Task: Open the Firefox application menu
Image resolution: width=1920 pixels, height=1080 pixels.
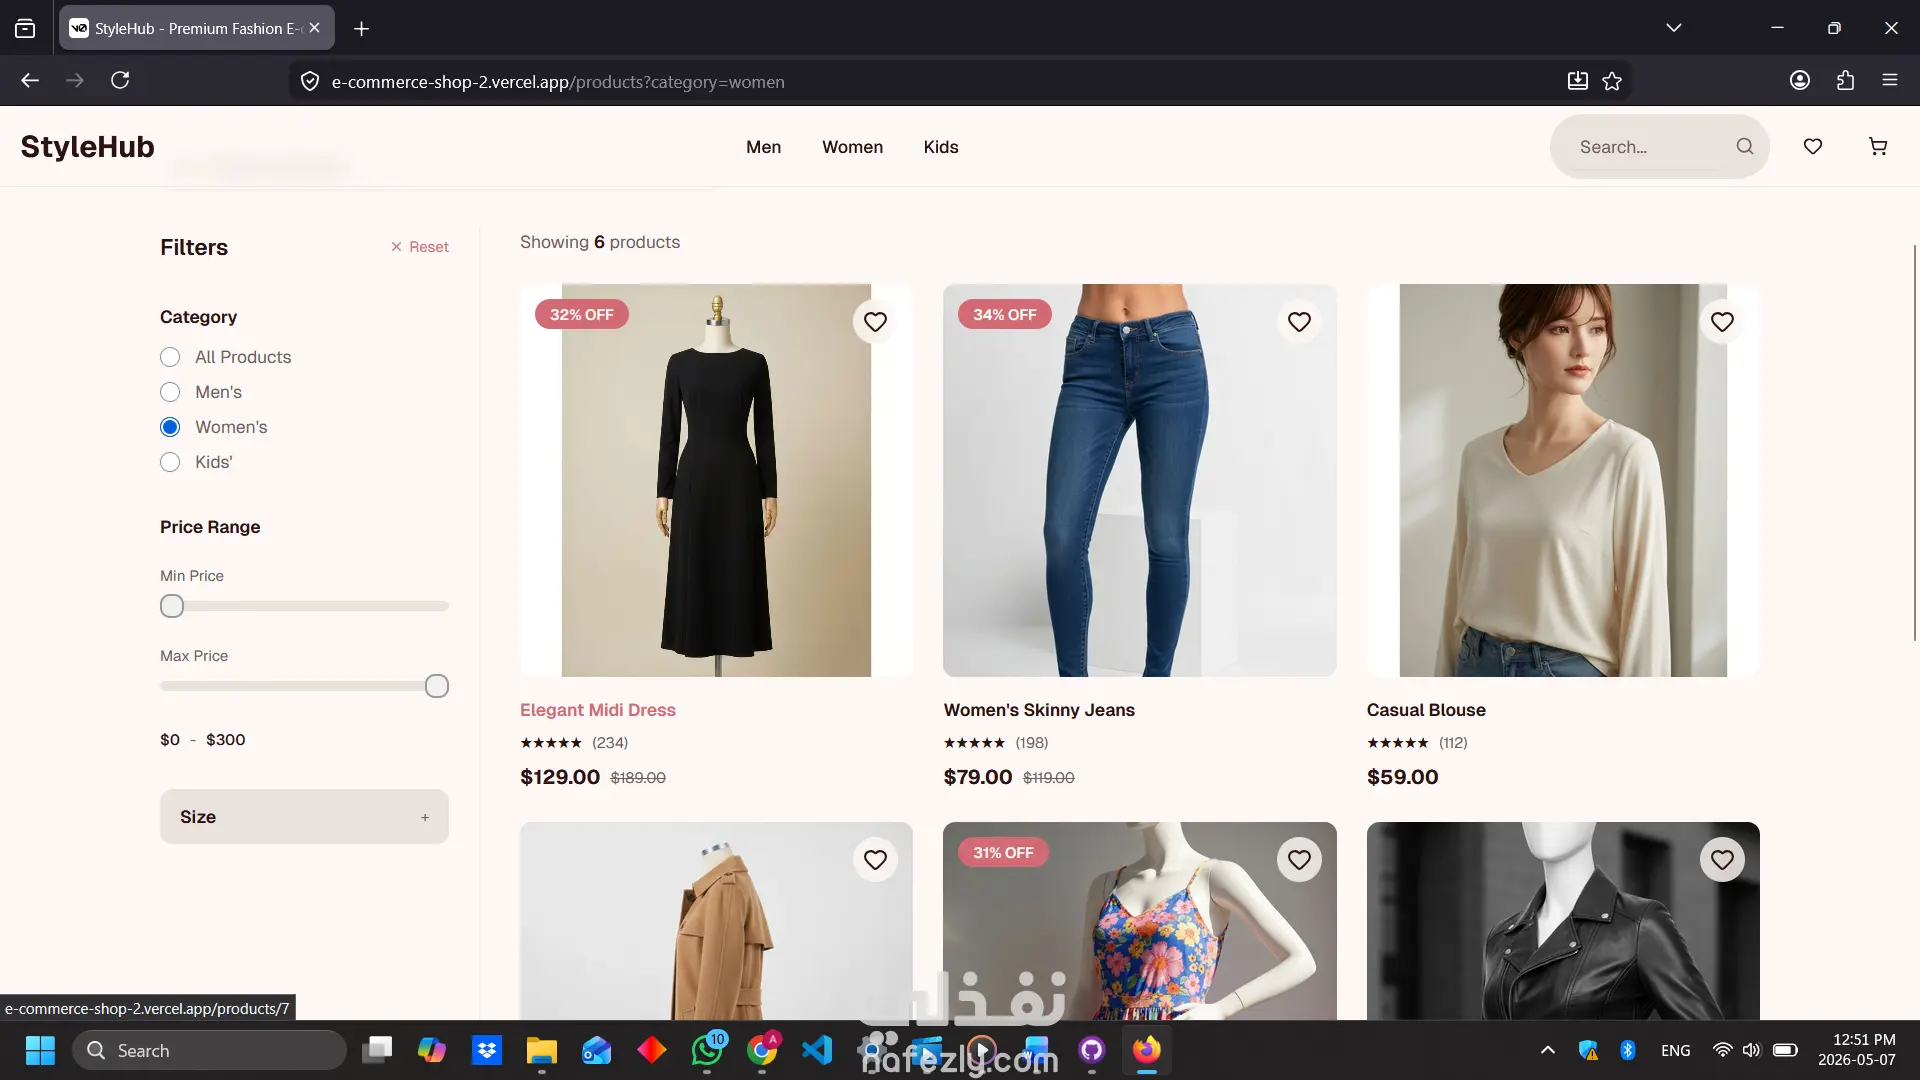Action: point(1890,81)
